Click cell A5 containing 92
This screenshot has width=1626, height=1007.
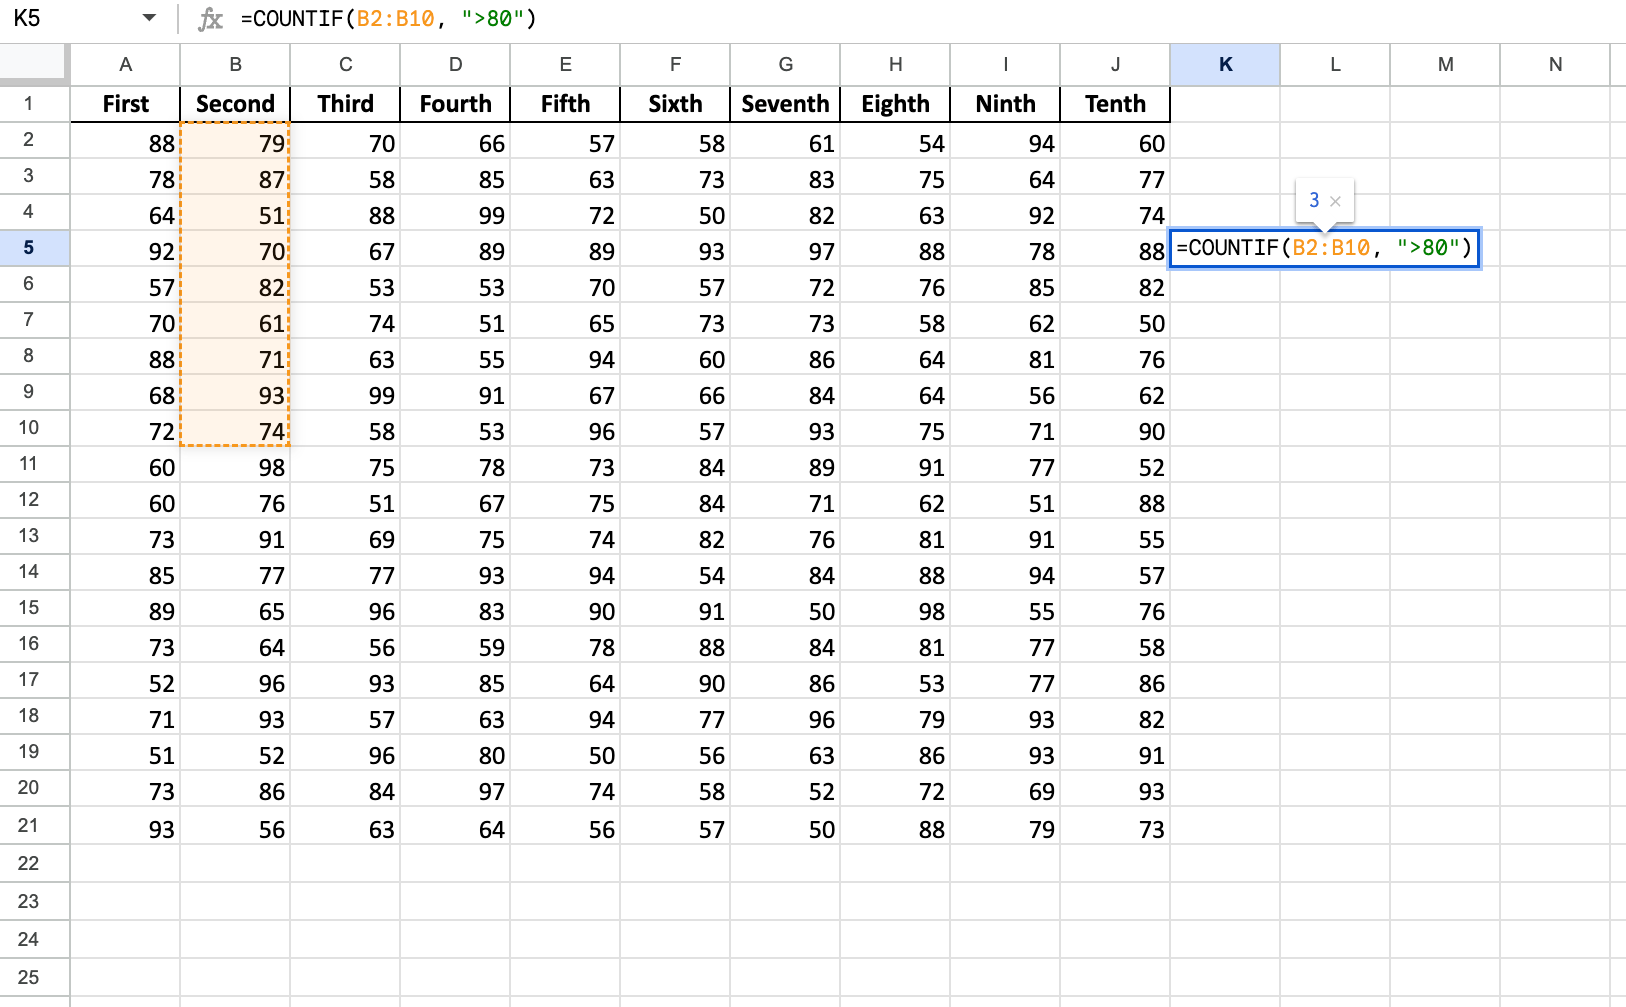tap(125, 249)
